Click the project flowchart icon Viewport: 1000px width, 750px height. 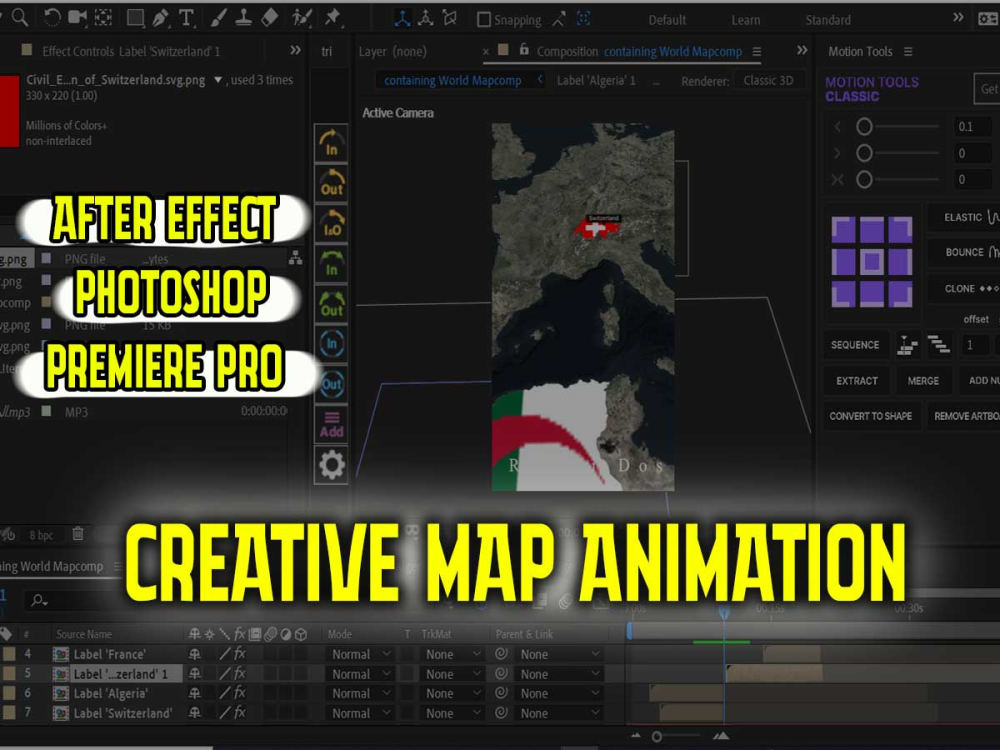tap(295, 258)
